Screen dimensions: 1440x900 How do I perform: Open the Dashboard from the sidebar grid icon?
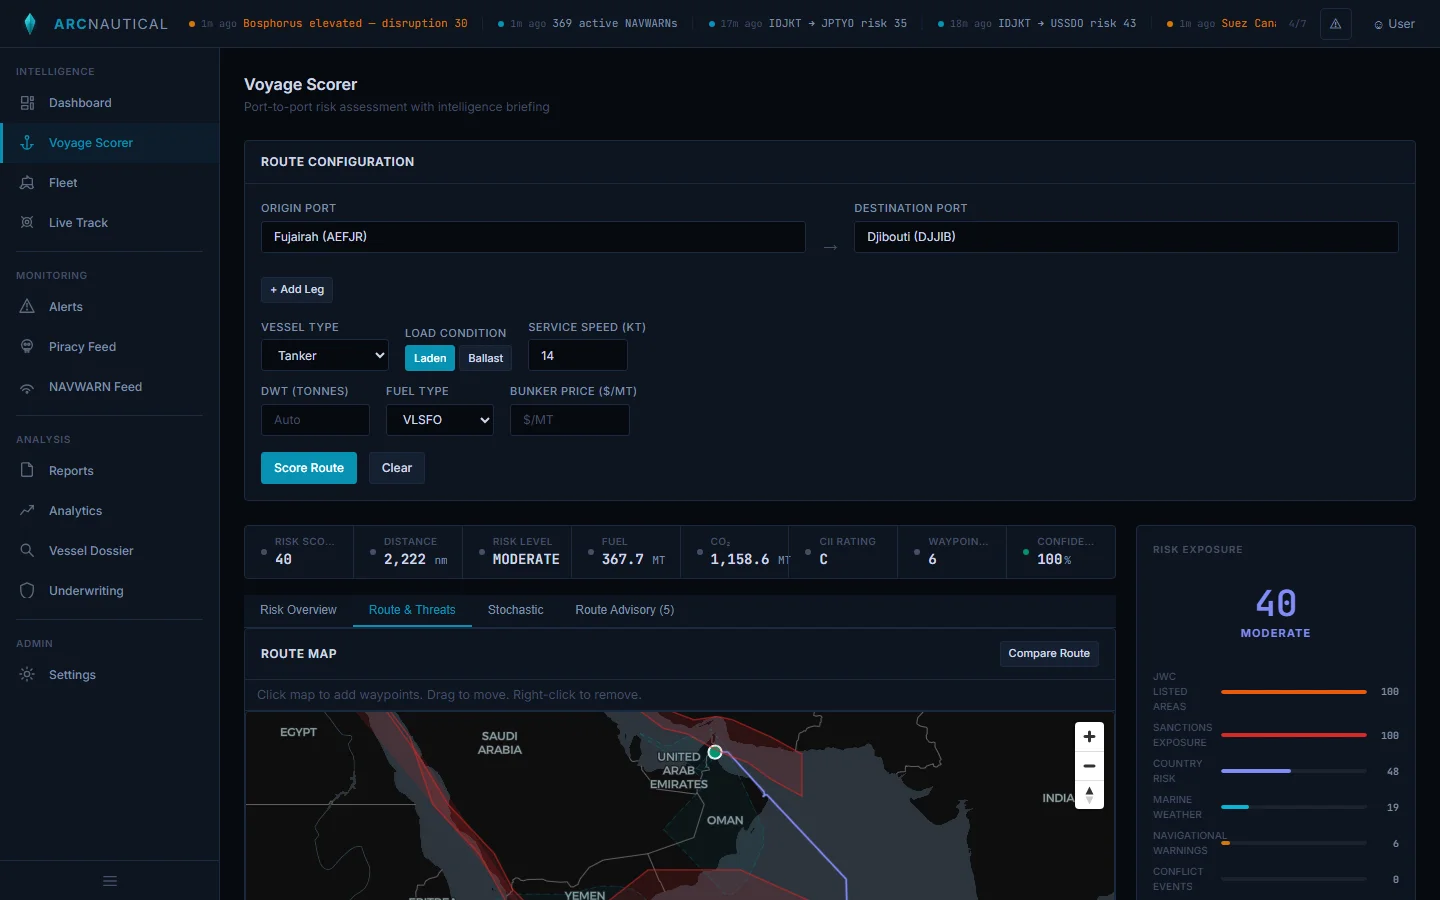(28, 102)
